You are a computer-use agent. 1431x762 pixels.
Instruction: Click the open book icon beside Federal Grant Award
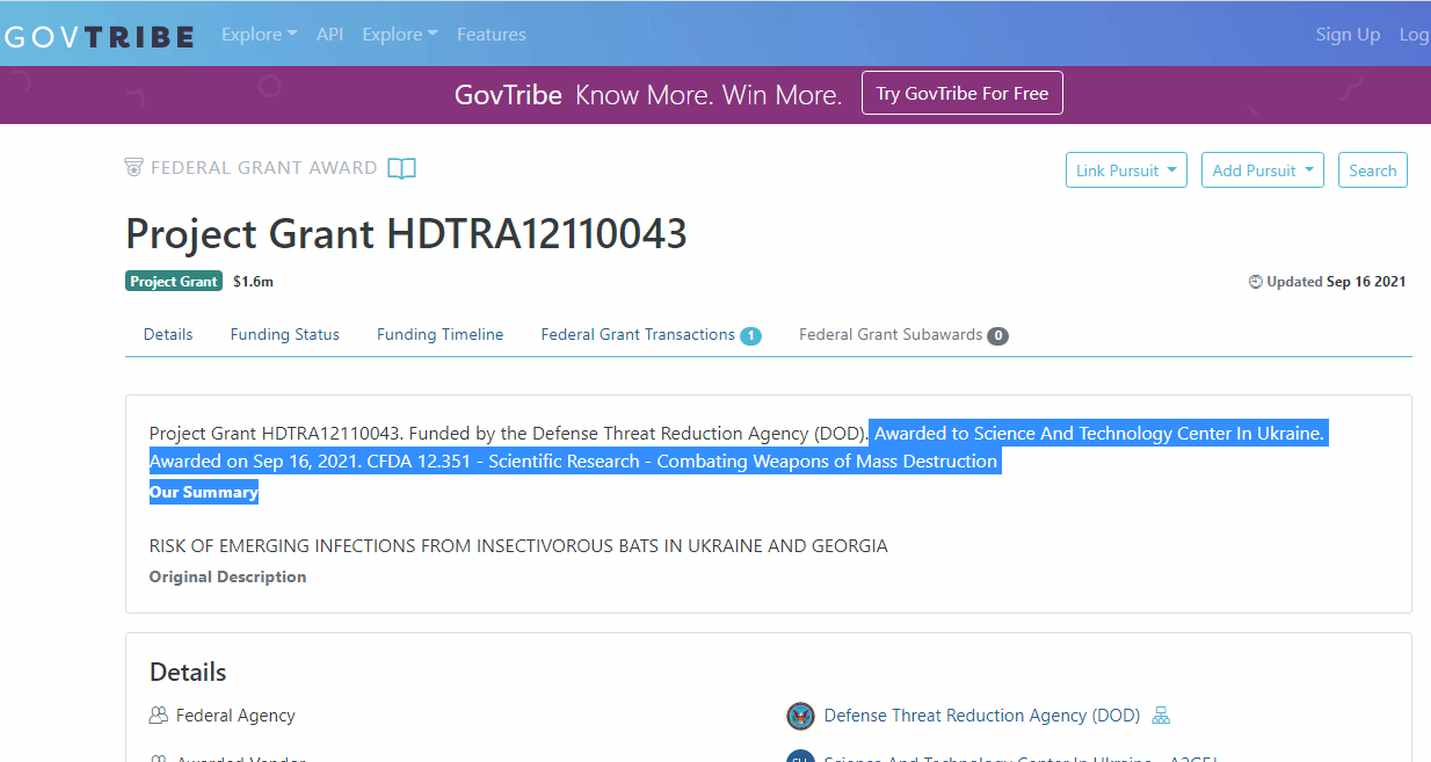pos(401,168)
